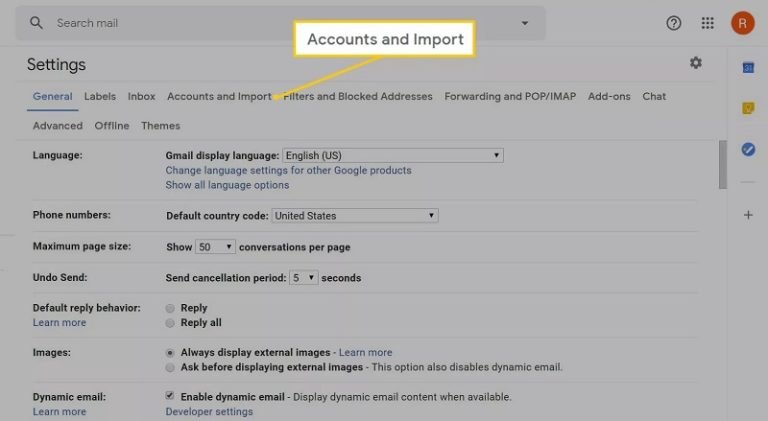Click the settings page vertical scrollbar
This screenshot has height=421, width=768.
coord(723,165)
